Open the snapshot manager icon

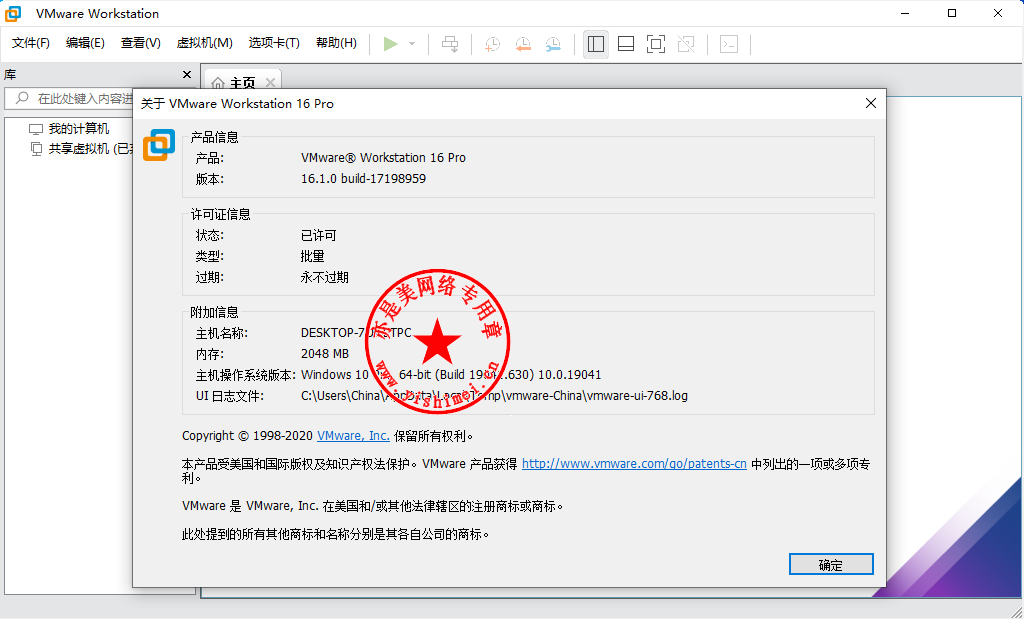pyautogui.click(x=553, y=44)
